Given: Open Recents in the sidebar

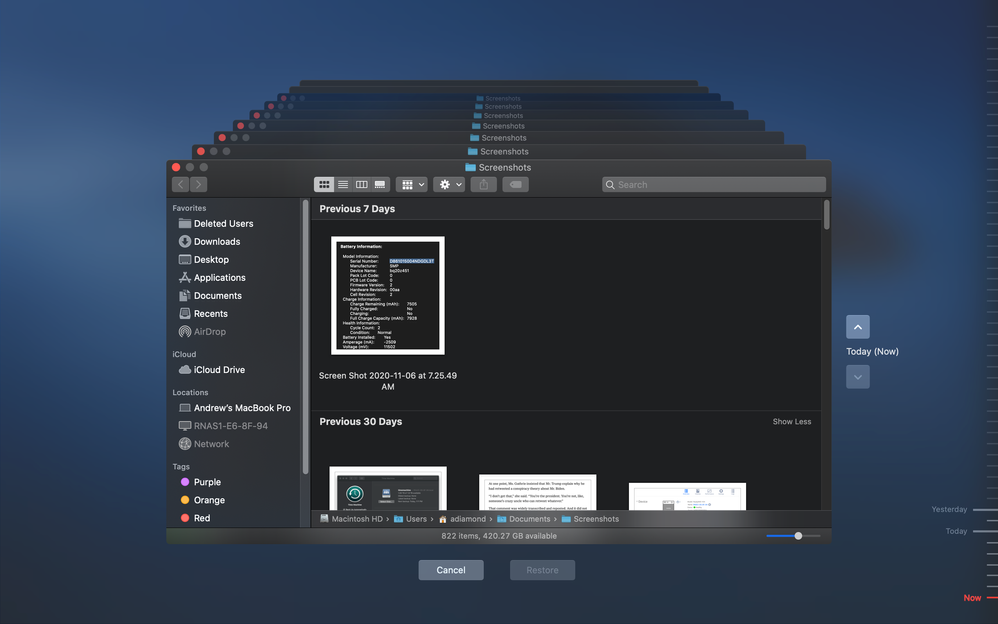Looking at the screenshot, I should [204, 313].
